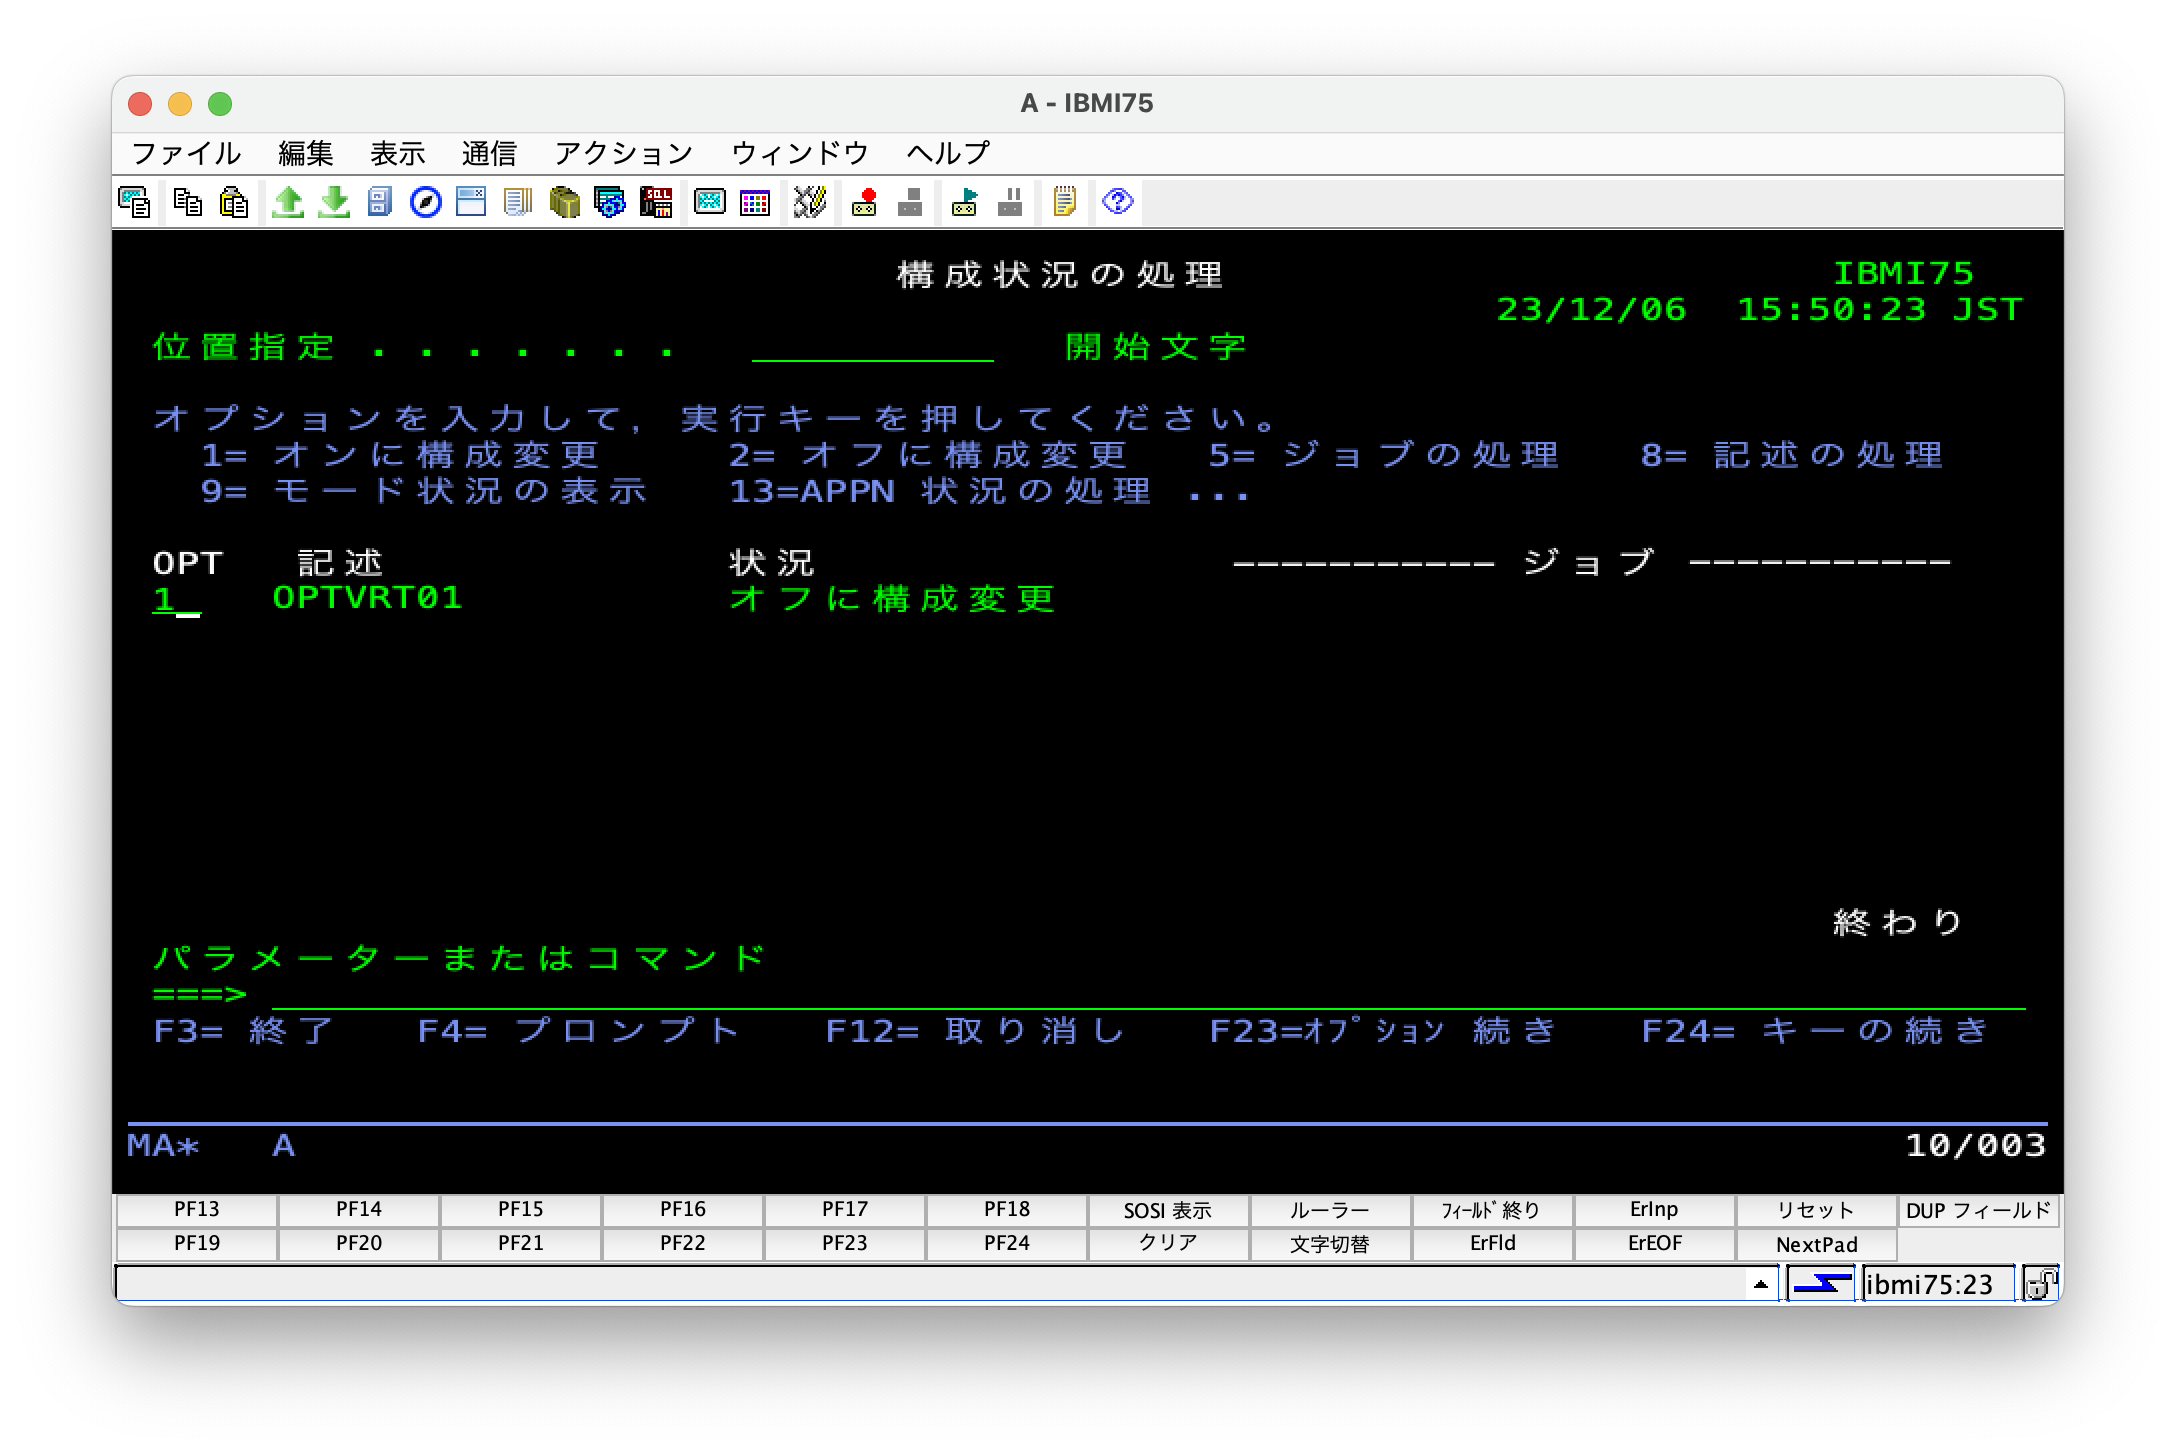Screen dimensions: 2176x1454
Task: Click the Copy toolbar icon
Action: [x=187, y=202]
